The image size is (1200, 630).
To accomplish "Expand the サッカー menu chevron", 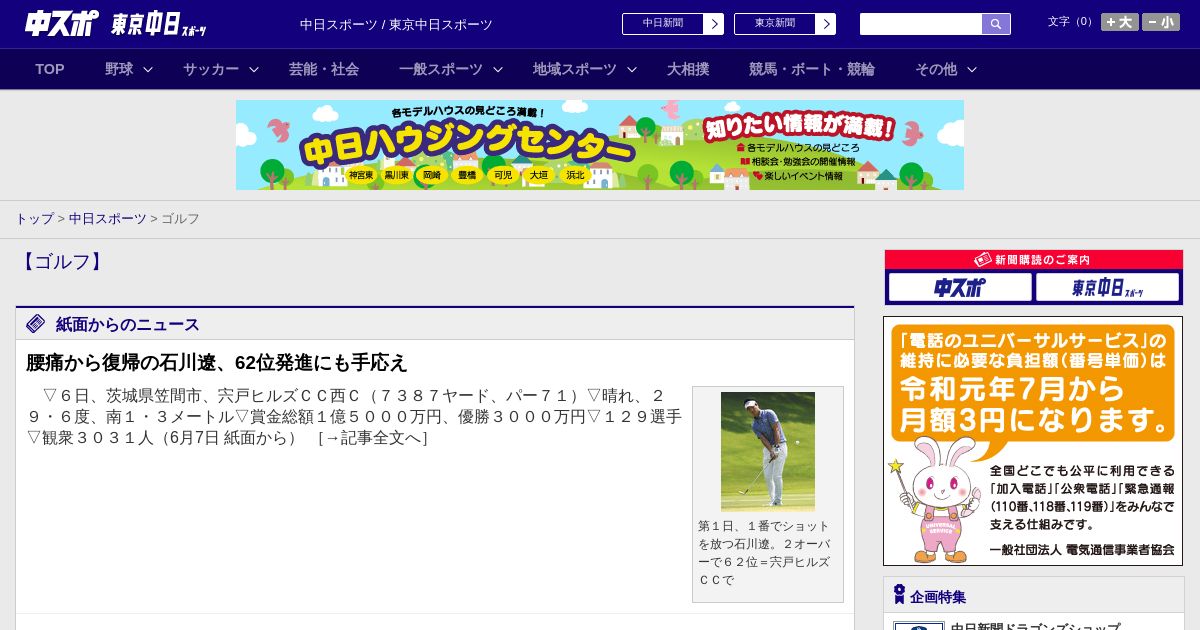I will (x=254, y=70).
